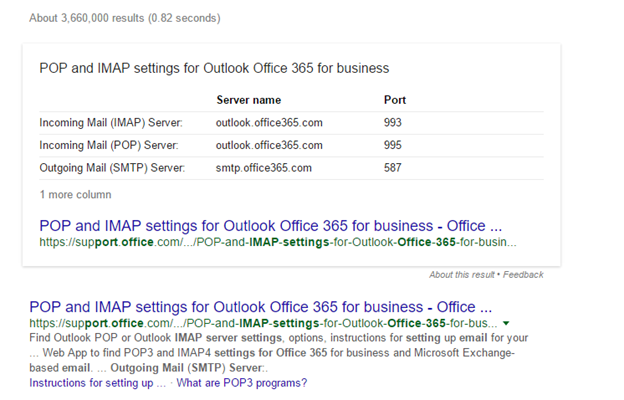The image size is (624, 400).
Task: Click the 'Outgoing Mail (SMTP) Server:' row label
Action: point(112,168)
